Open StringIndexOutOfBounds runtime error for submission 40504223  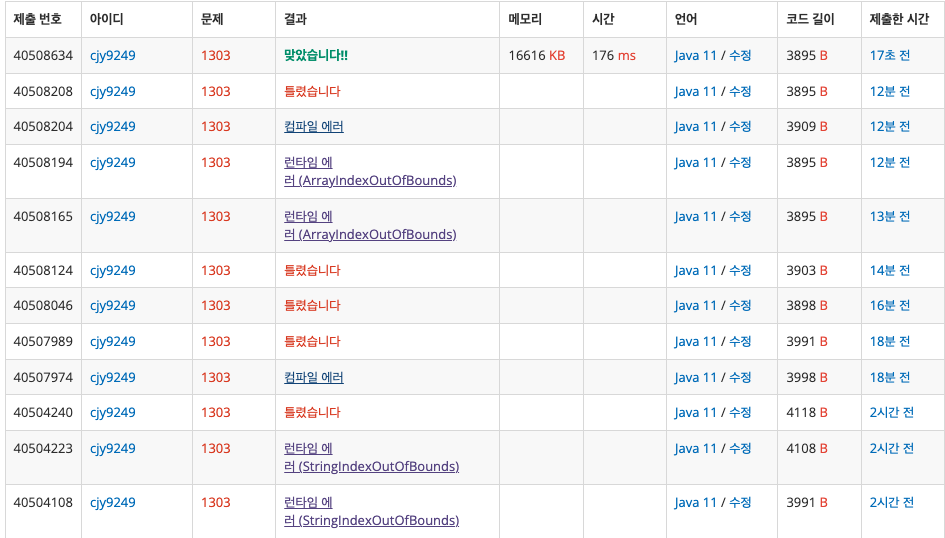click(x=371, y=457)
